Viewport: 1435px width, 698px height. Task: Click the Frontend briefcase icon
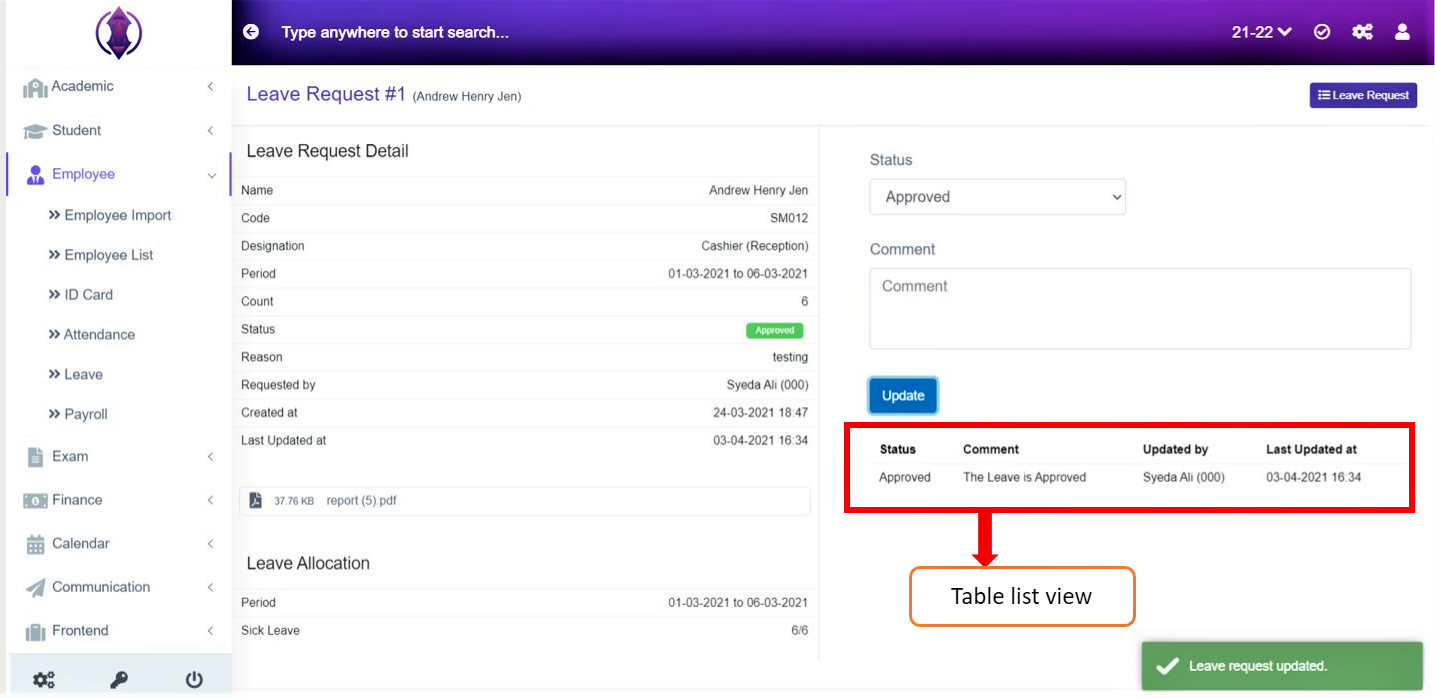point(35,632)
